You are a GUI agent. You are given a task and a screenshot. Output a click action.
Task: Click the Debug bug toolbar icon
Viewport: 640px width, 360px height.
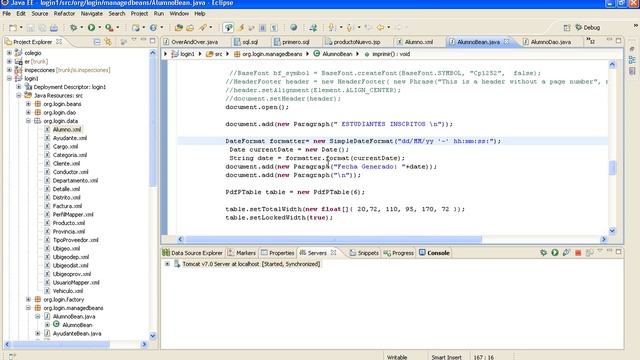[x=73, y=28]
